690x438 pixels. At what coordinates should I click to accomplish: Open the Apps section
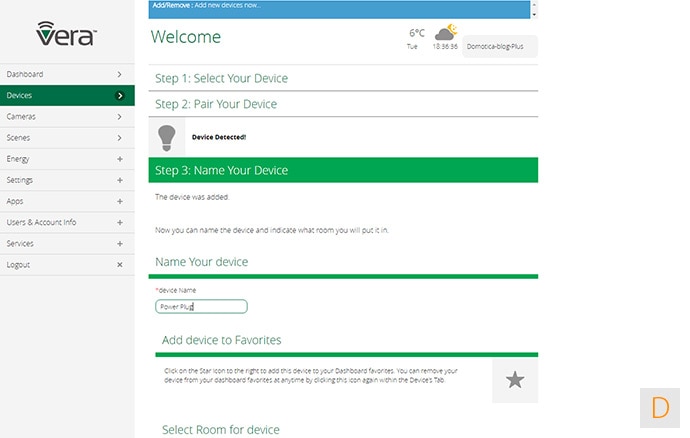pos(67,201)
